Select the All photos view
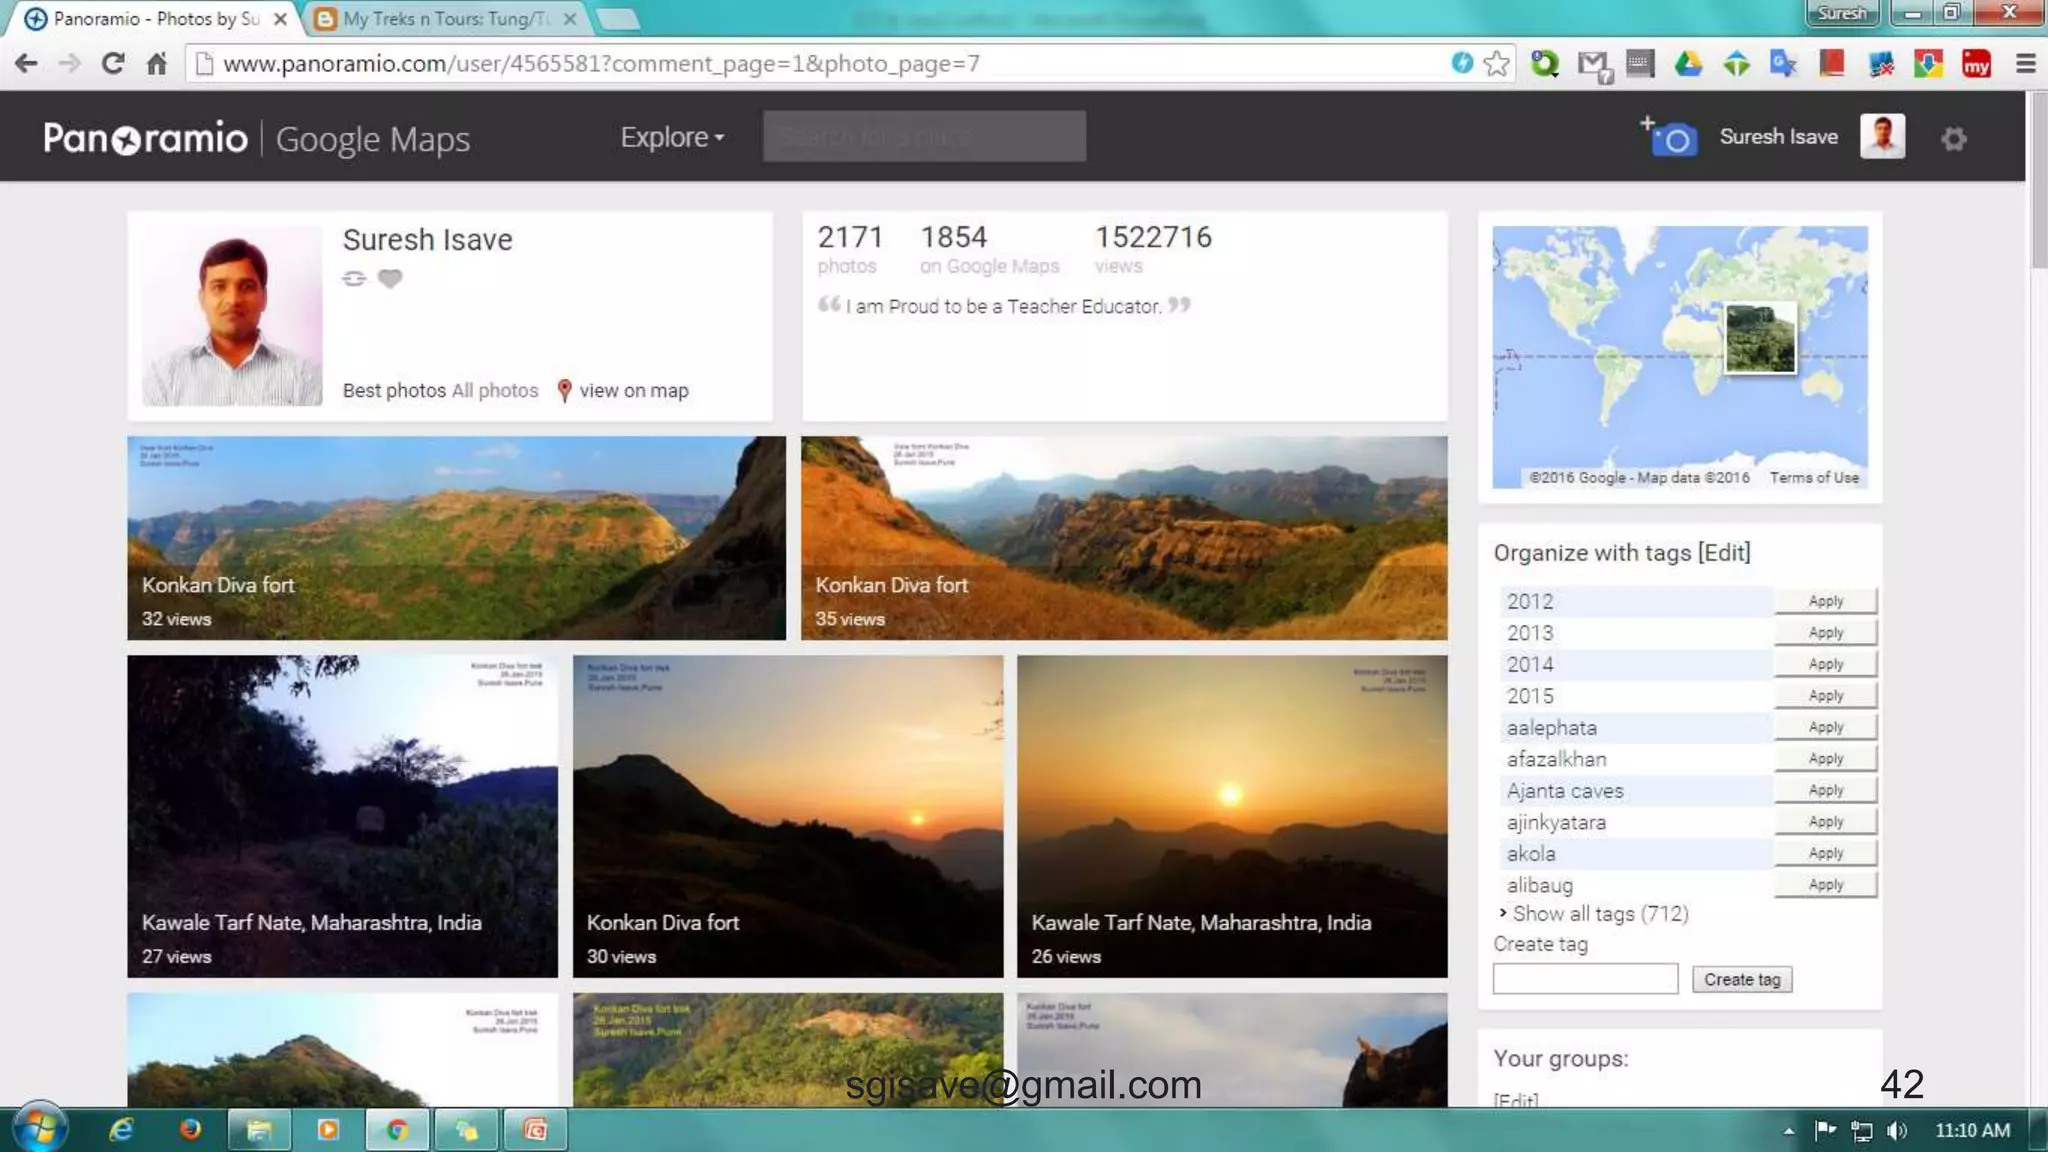Screen dimensions: 2048x1152 pos(495,390)
